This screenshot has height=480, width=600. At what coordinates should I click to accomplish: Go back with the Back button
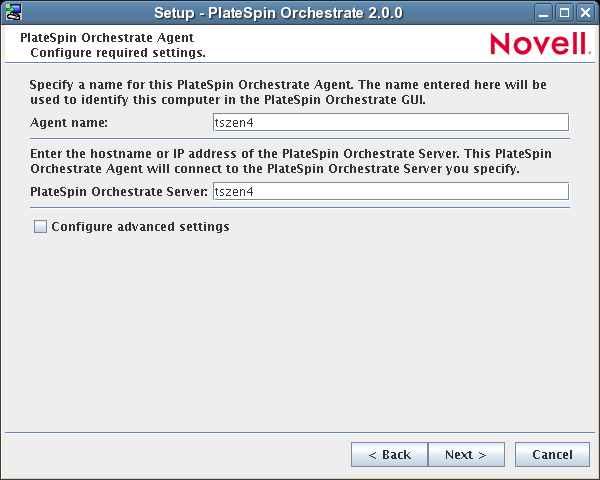tap(389, 455)
